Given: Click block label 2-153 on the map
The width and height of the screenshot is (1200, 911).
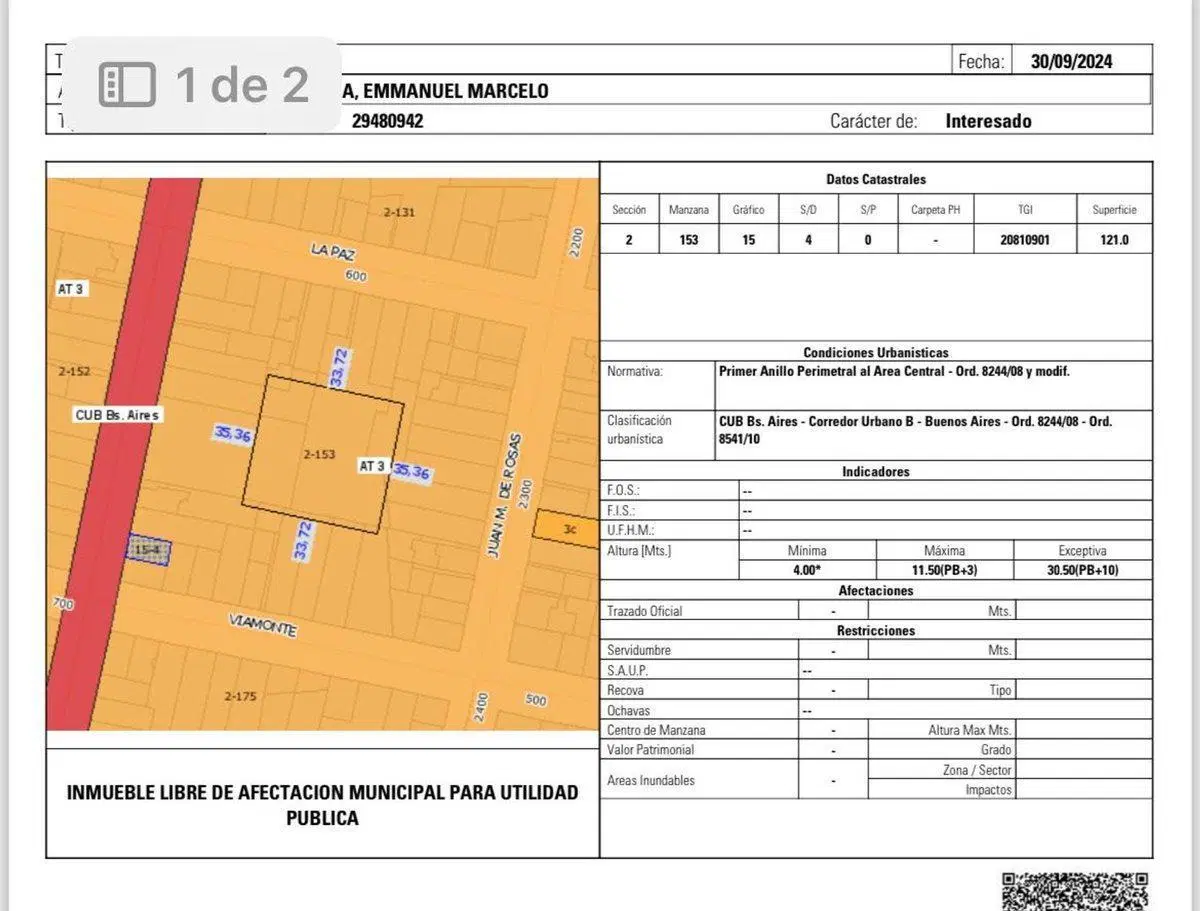Looking at the screenshot, I should pyautogui.click(x=319, y=454).
